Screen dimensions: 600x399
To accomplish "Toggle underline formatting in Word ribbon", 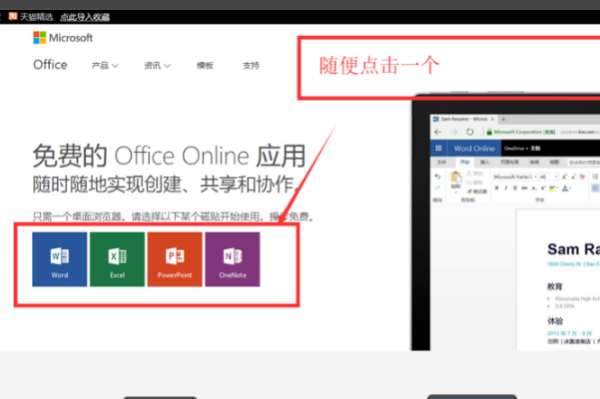I will click(x=515, y=188).
